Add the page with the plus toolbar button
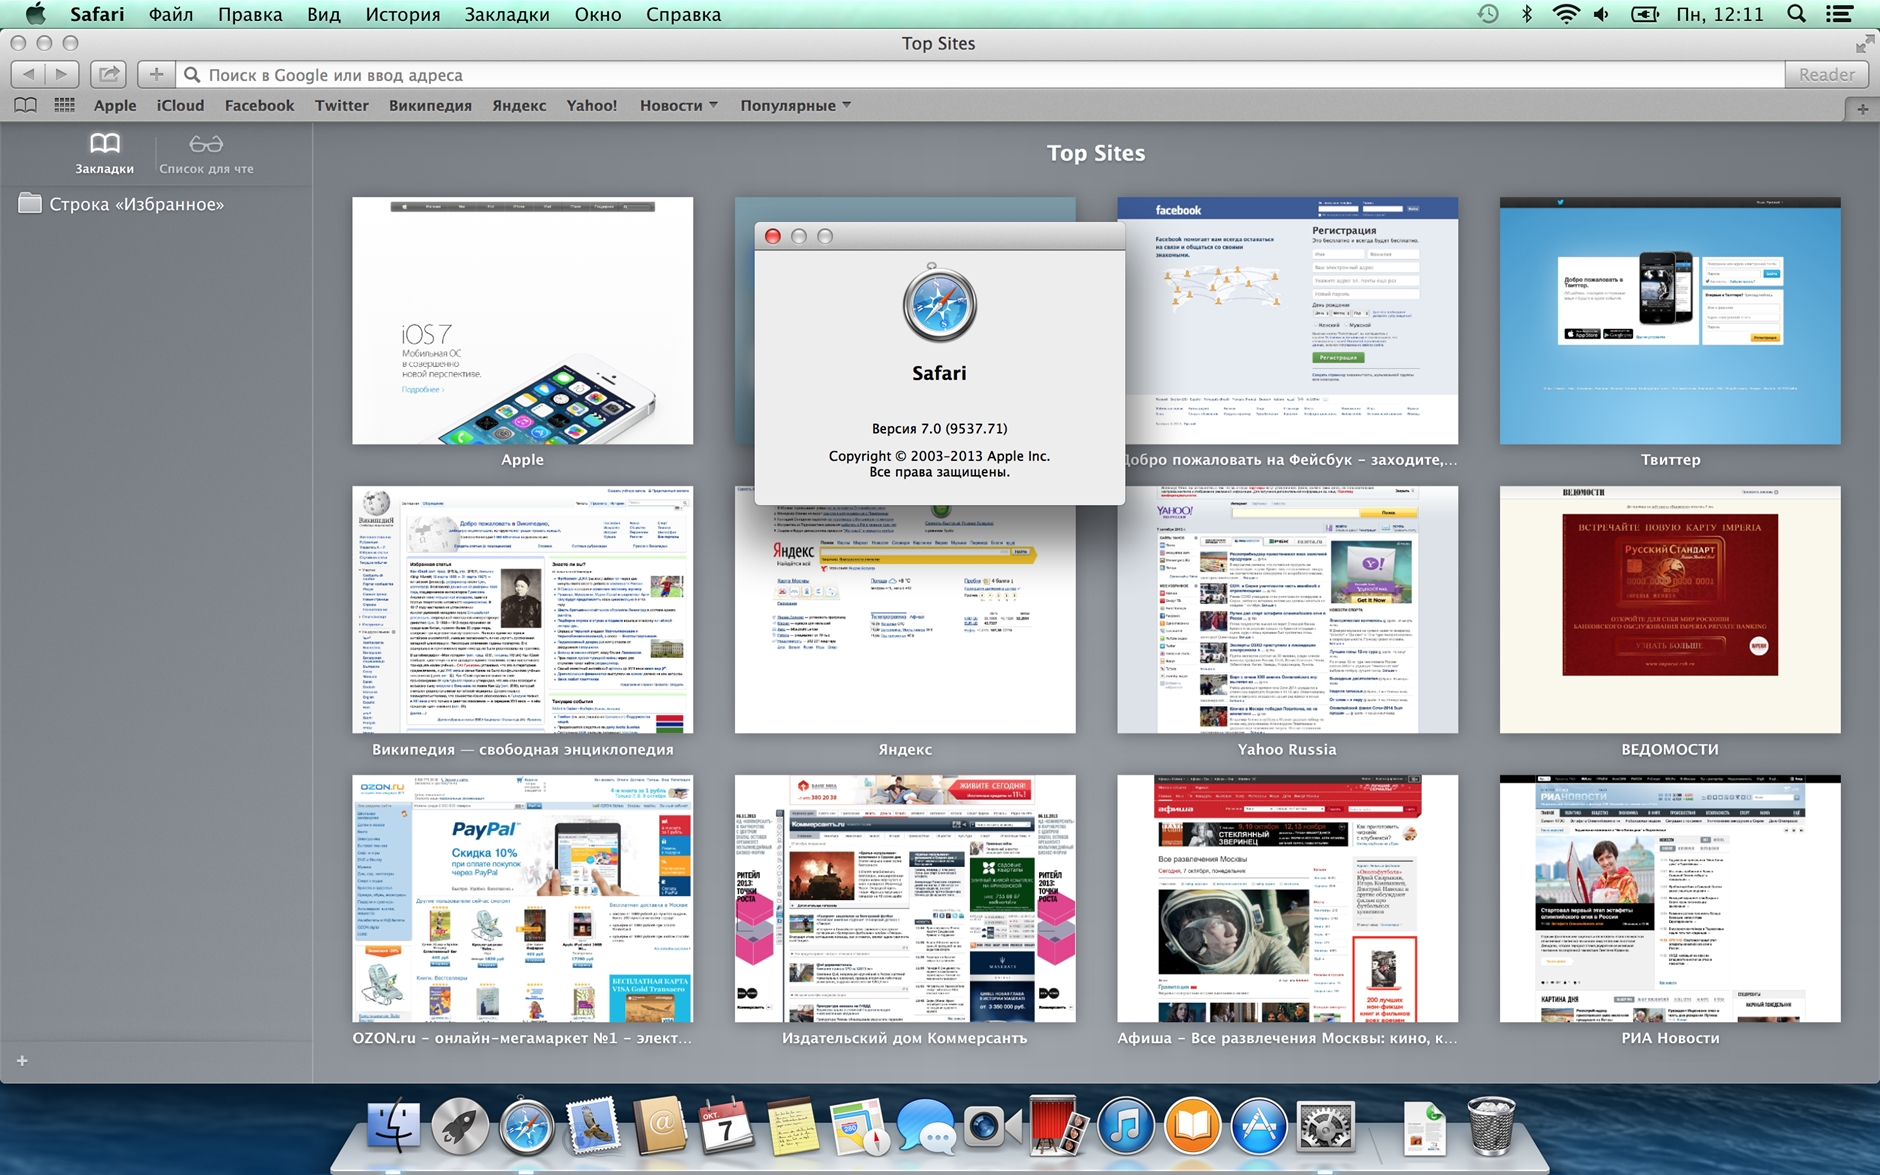The height and width of the screenshot is (1175, 1880). click(x=155, y=74)
